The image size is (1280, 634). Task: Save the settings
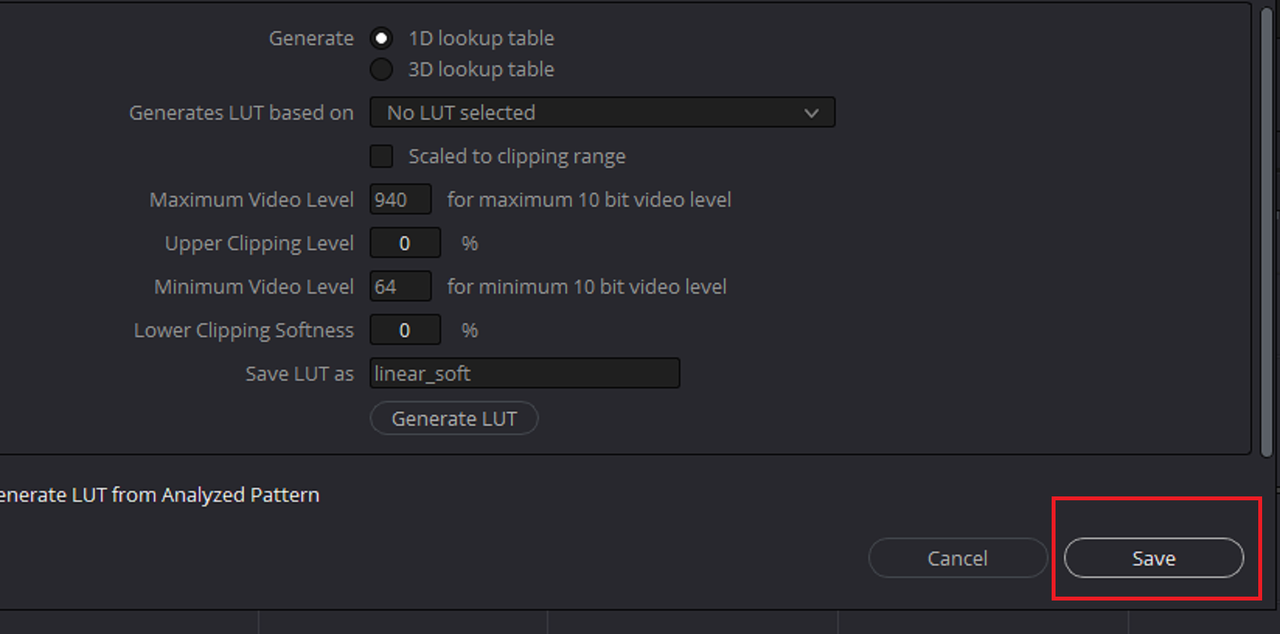click(x=1154, y=558)
